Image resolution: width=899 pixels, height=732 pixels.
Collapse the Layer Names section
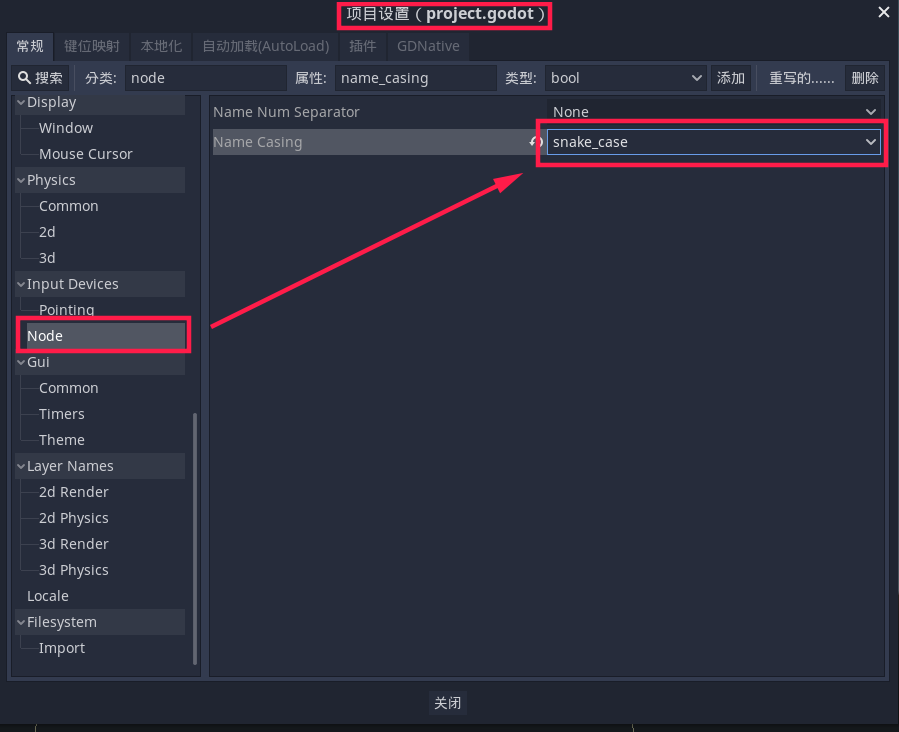pyautogui.click(x=21, y=466)
